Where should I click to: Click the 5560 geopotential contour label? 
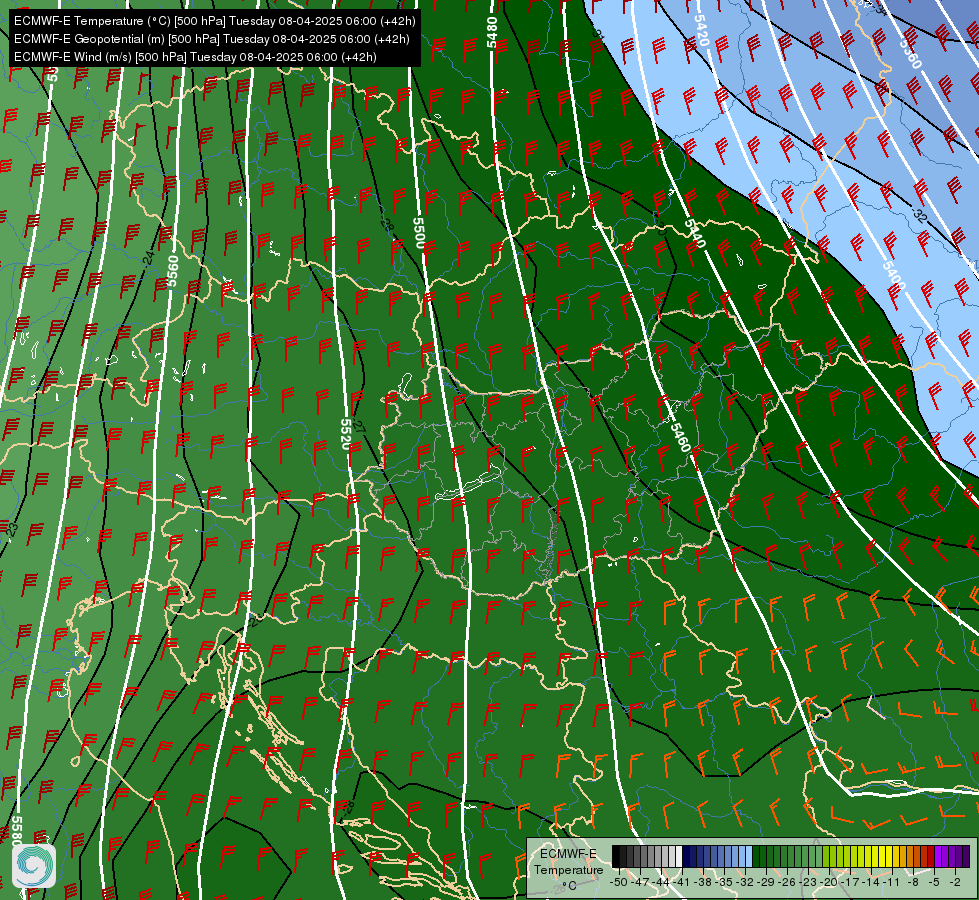[173, 271]
